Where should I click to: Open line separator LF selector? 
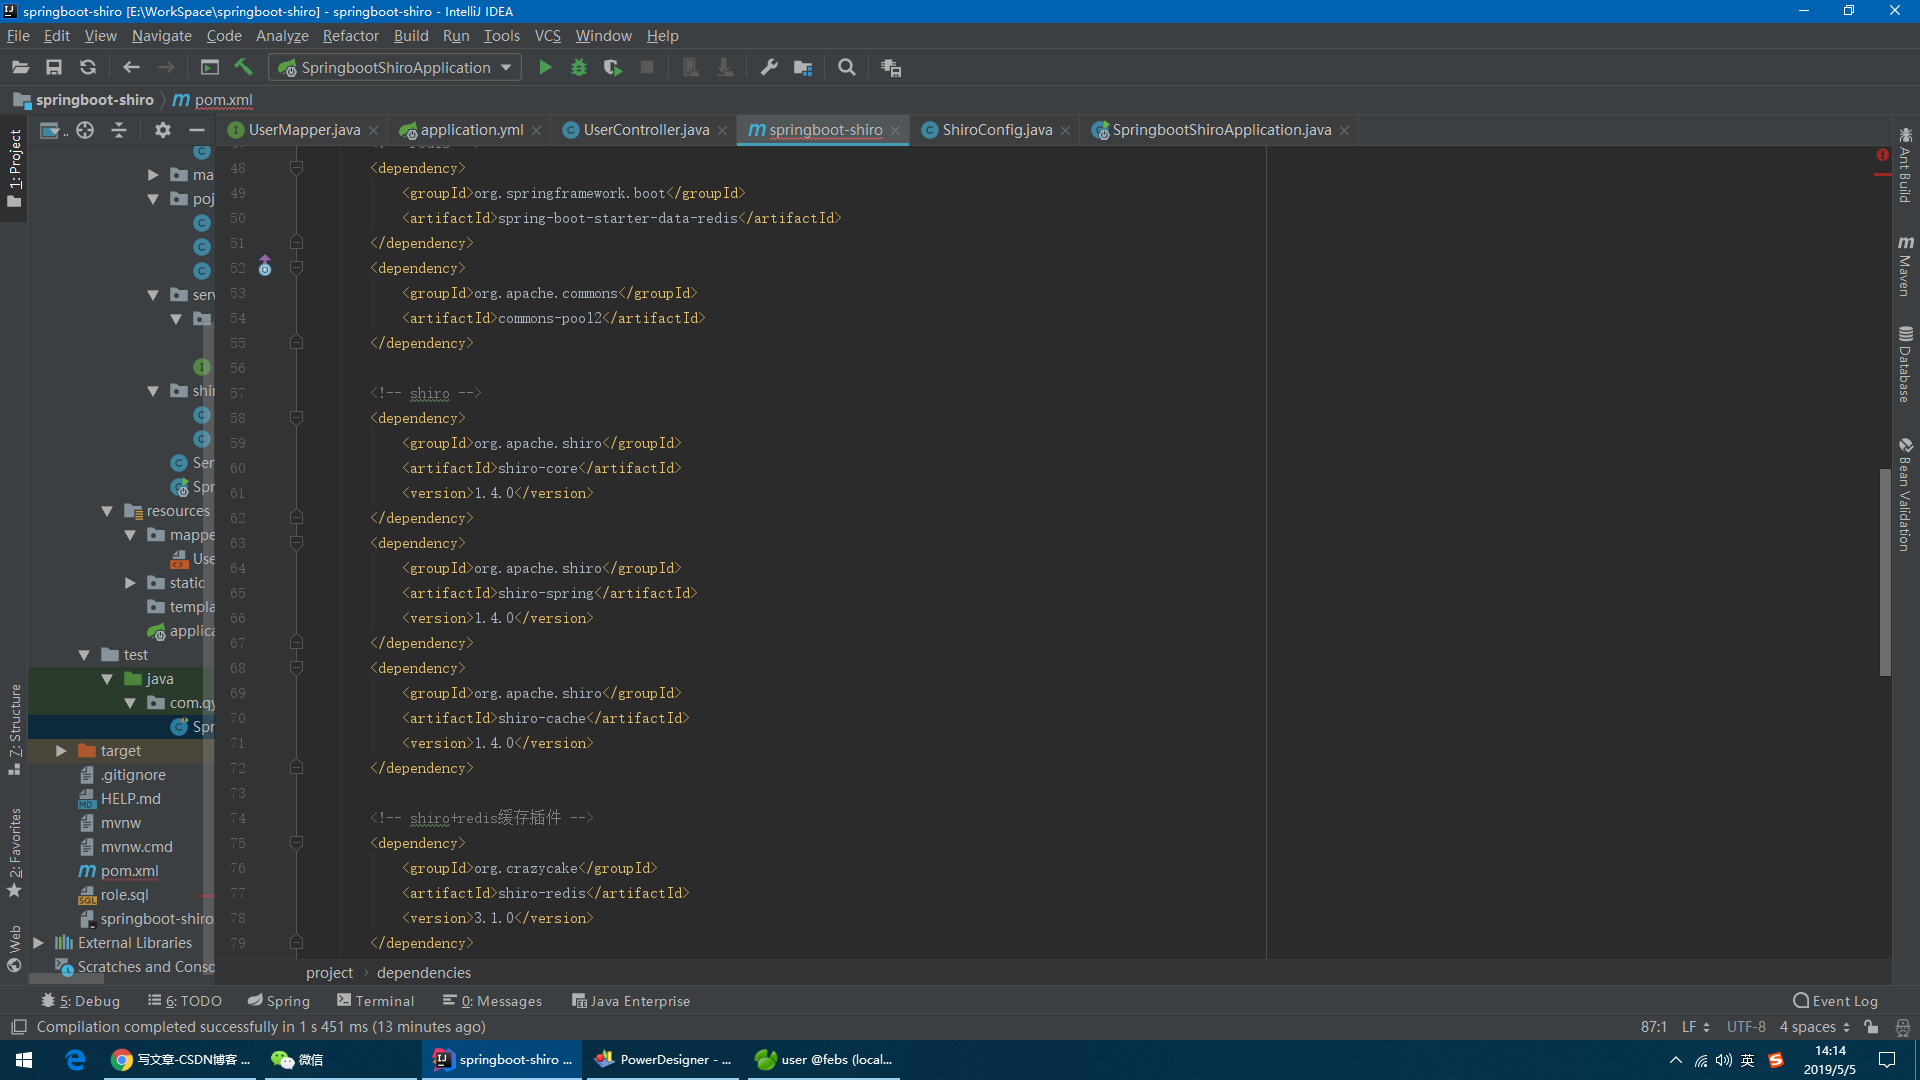1695,1027
